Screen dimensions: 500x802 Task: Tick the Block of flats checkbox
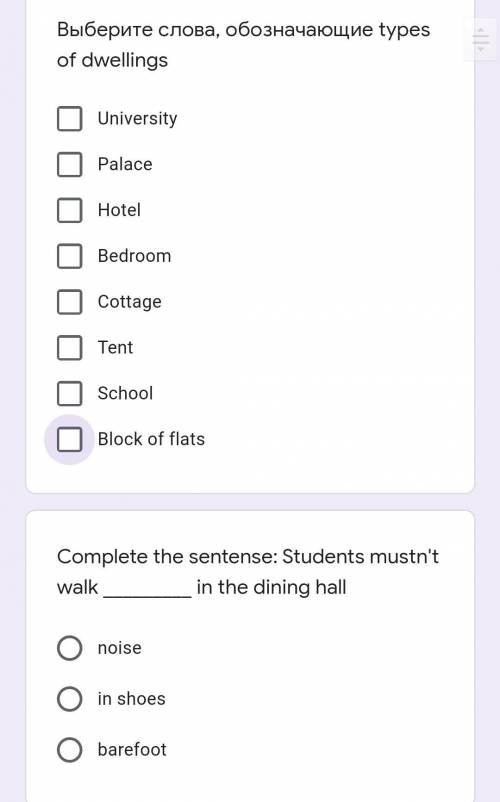pyautogui.click(x=70, y=439)
